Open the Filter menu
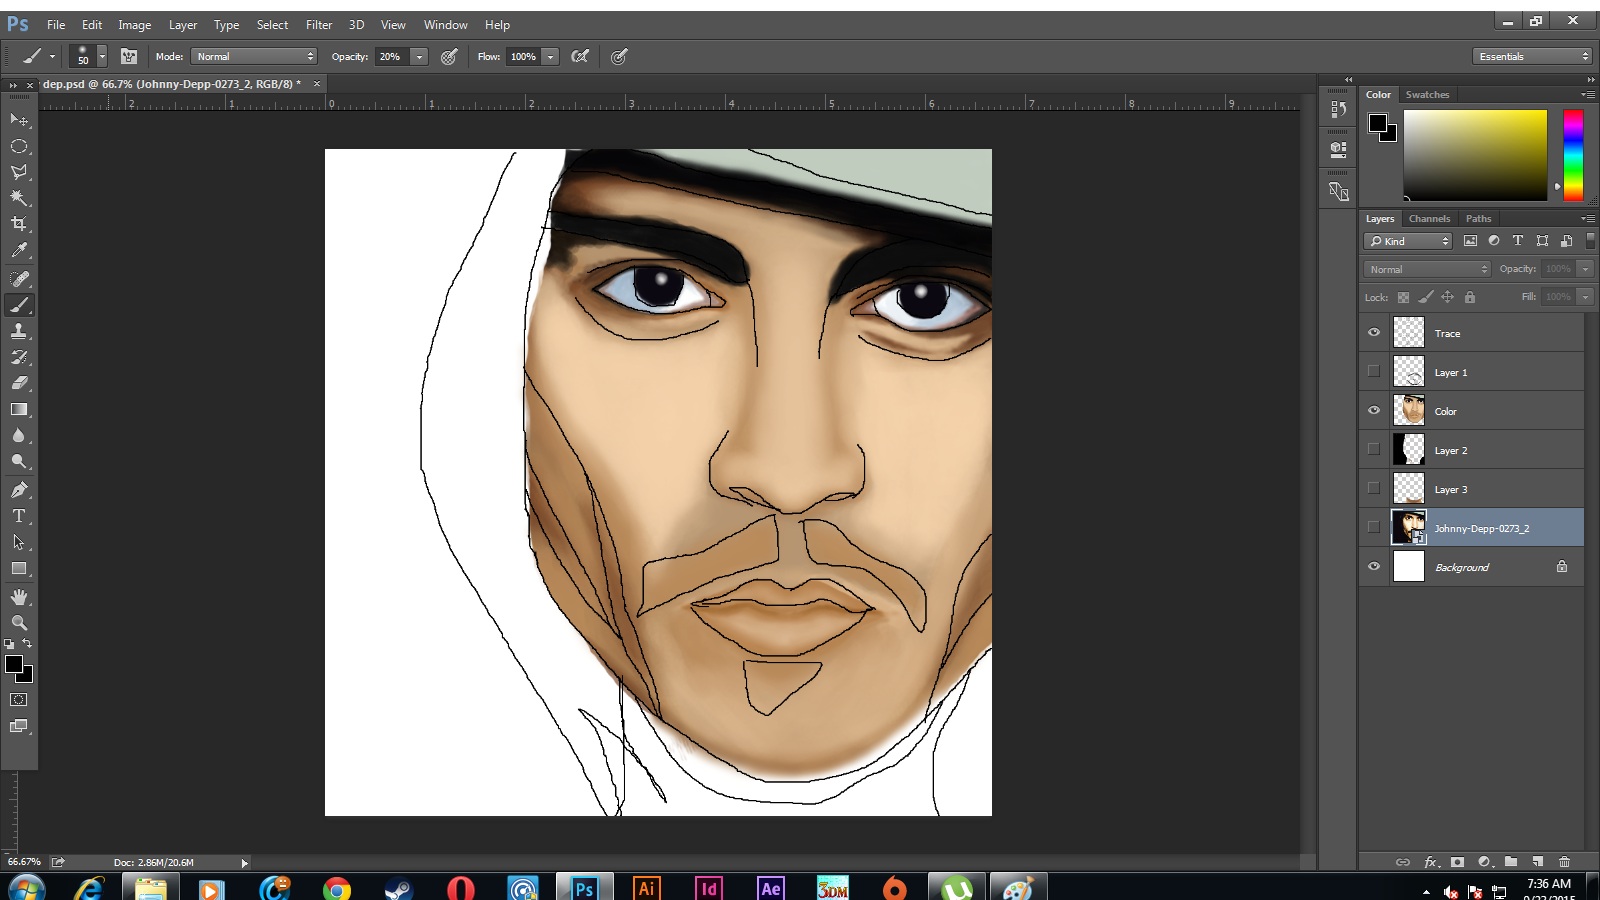The width and height of the screenshot is (1600, 900). (x=319, y=25)
